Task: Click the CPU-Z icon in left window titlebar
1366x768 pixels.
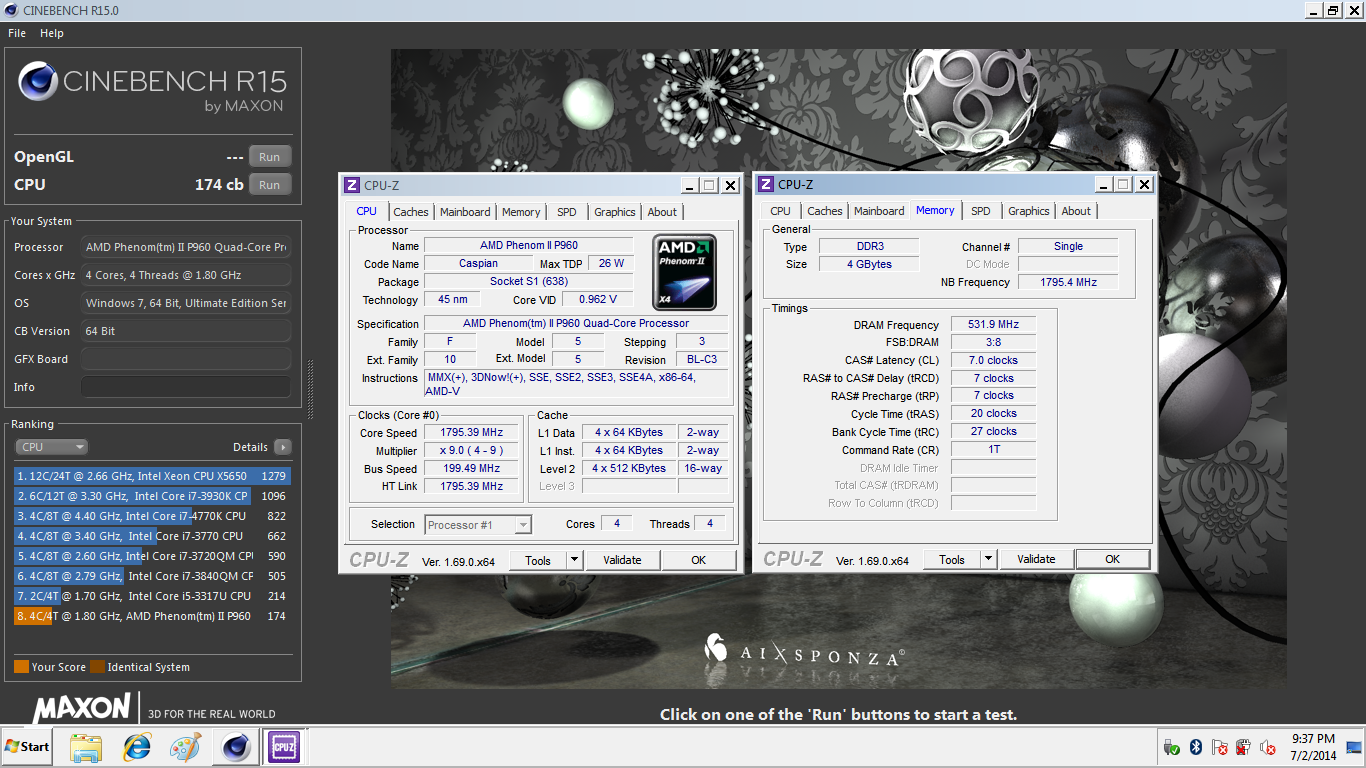Action: coord(351,185)
